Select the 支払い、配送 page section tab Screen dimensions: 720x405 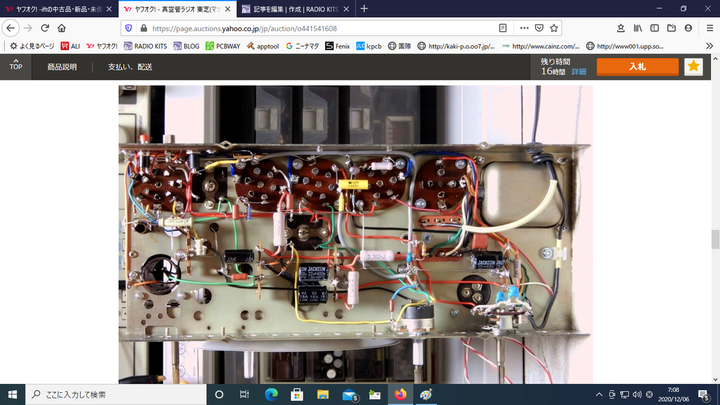(x=130, y=67)
